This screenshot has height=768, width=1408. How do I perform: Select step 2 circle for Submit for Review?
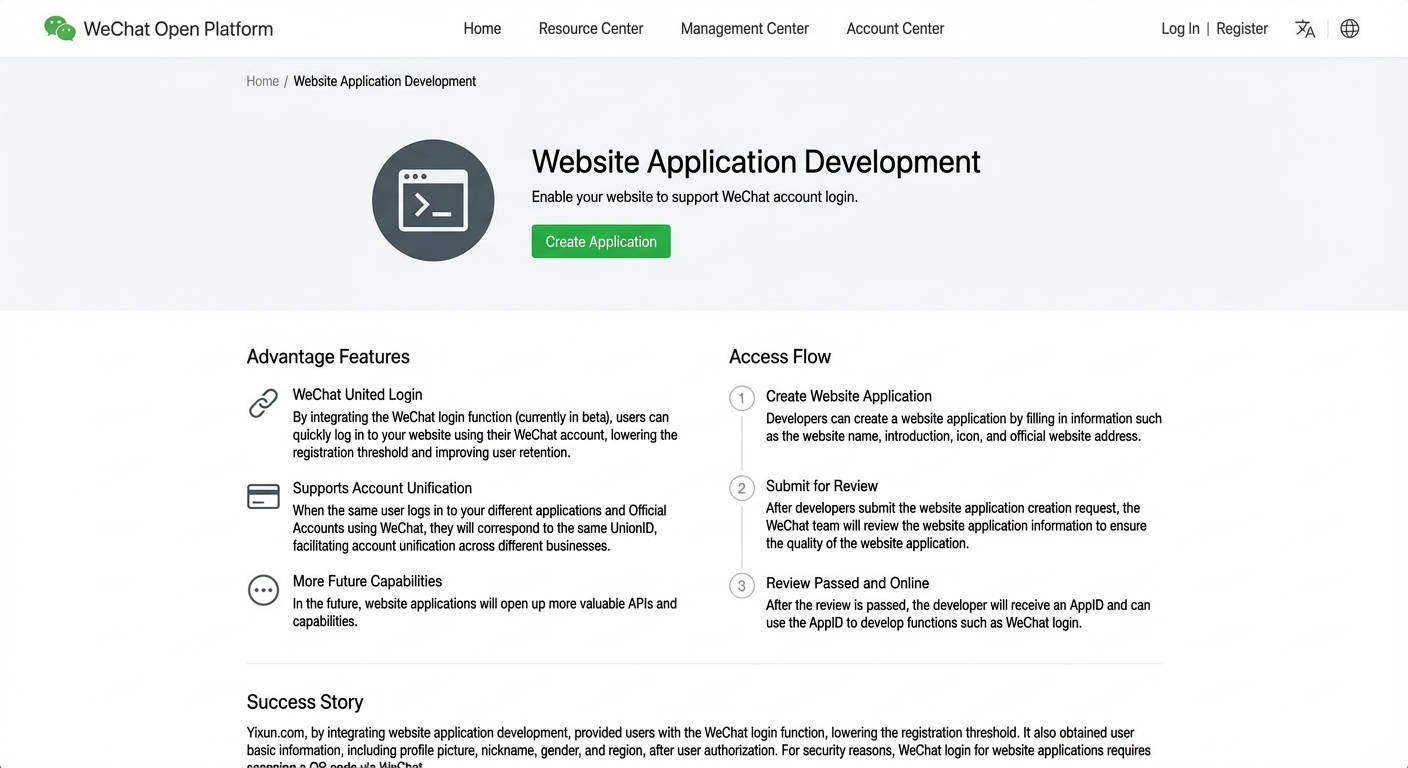click(741, 488)
